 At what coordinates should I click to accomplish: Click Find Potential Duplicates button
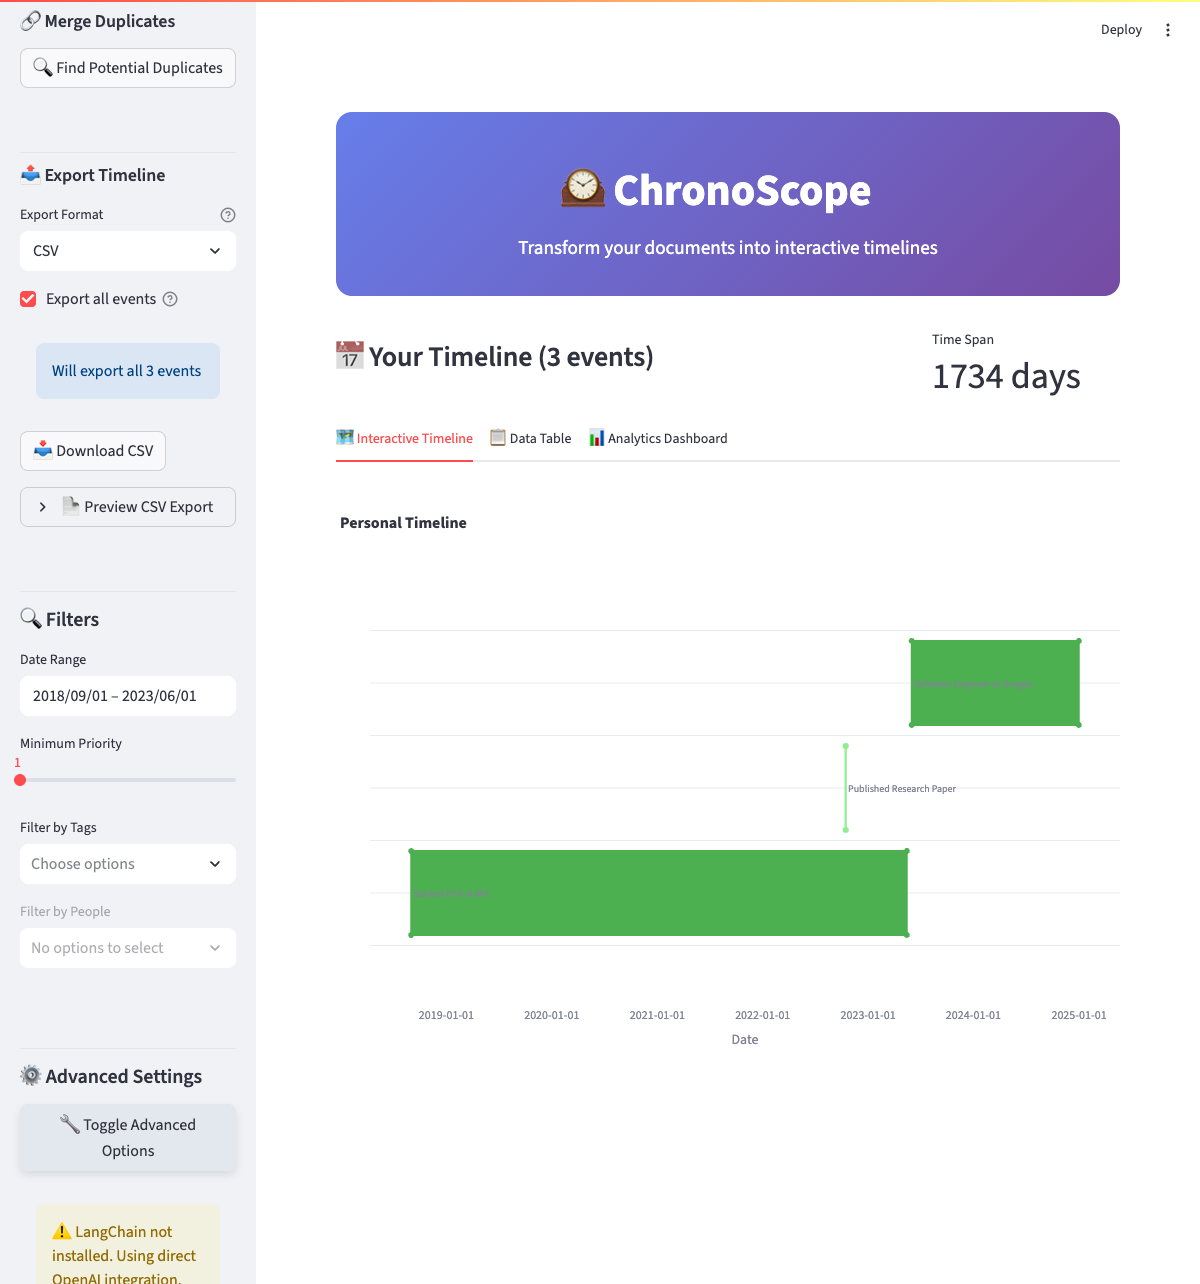pyautogui.click(x=128, y=68)
